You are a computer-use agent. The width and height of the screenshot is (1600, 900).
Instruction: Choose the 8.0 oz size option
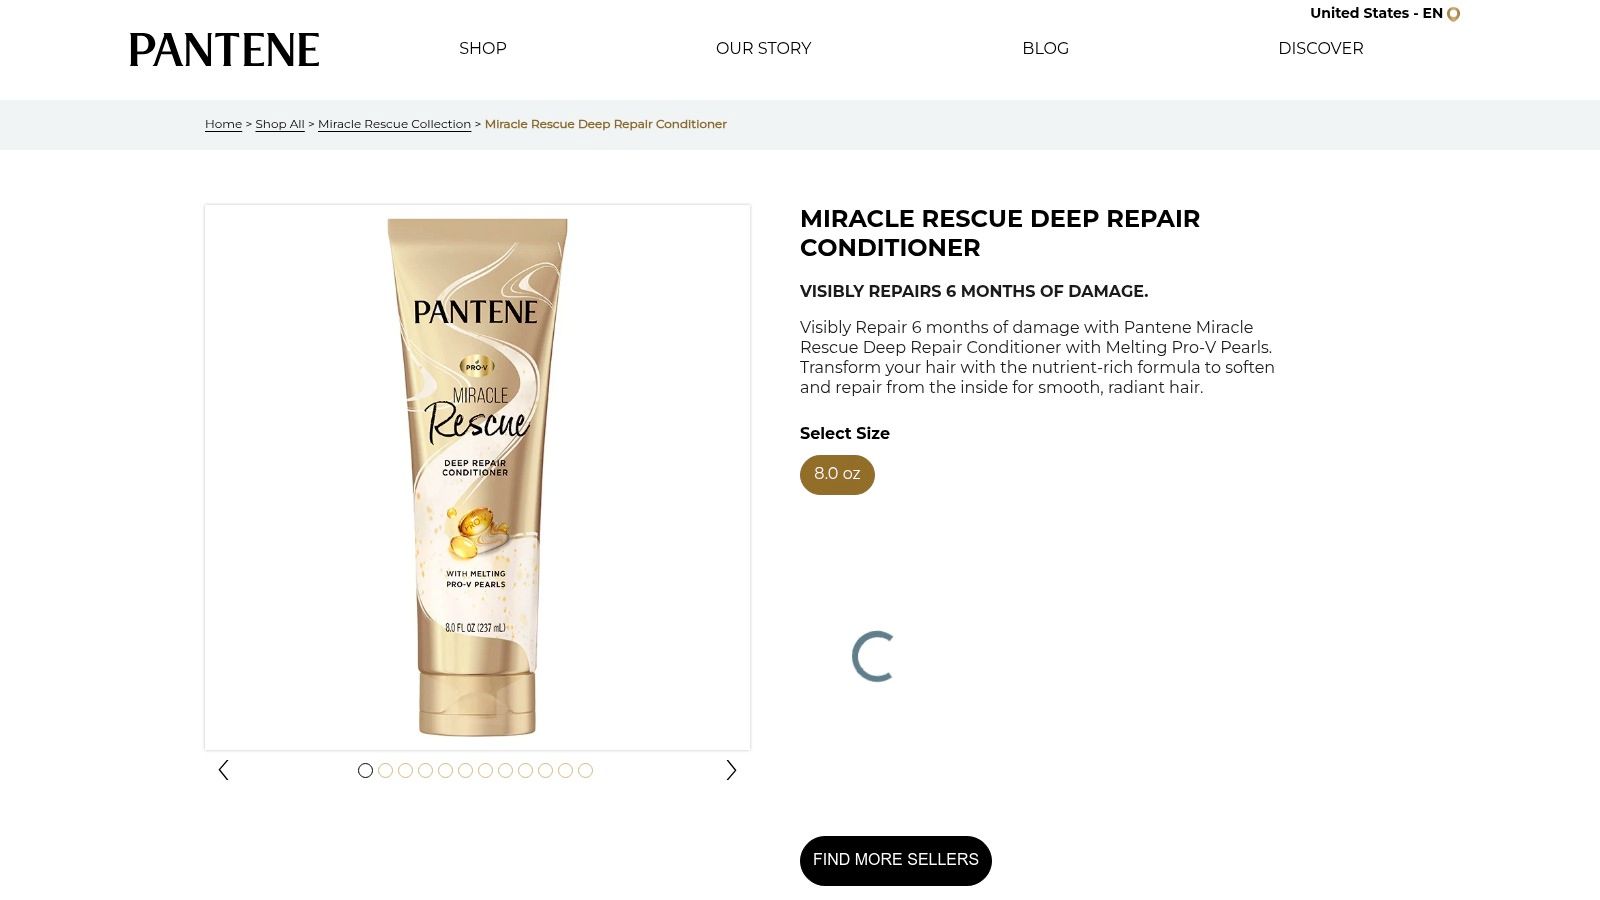(x=837, y=474)
